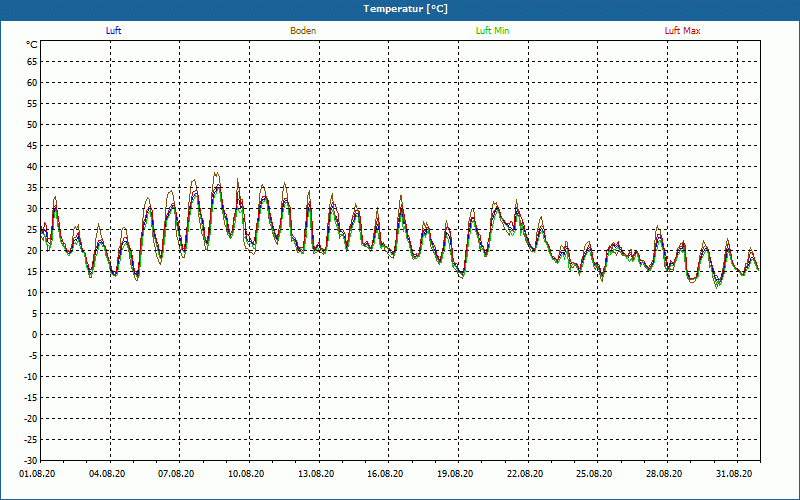Click the Luft legend label

pos(113,31)
